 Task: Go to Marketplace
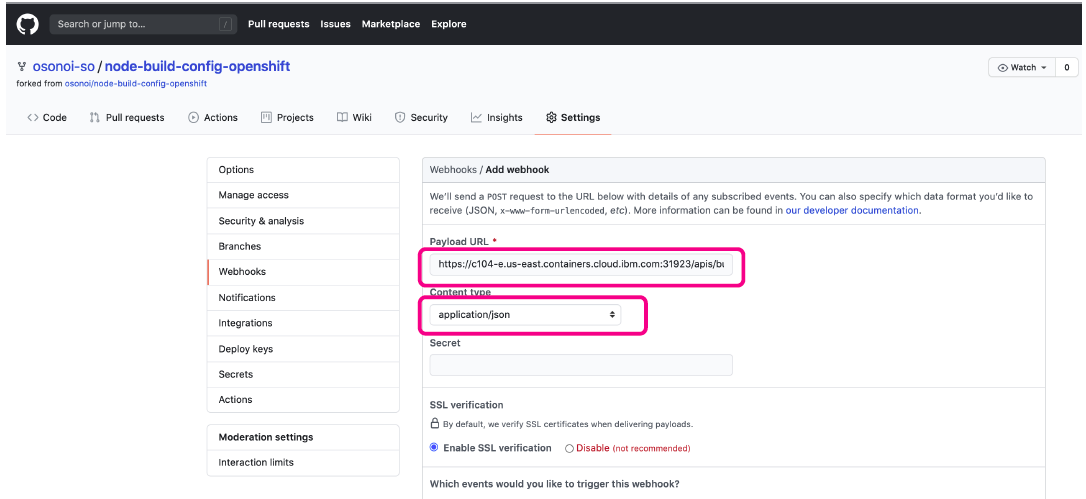point(391,24)
